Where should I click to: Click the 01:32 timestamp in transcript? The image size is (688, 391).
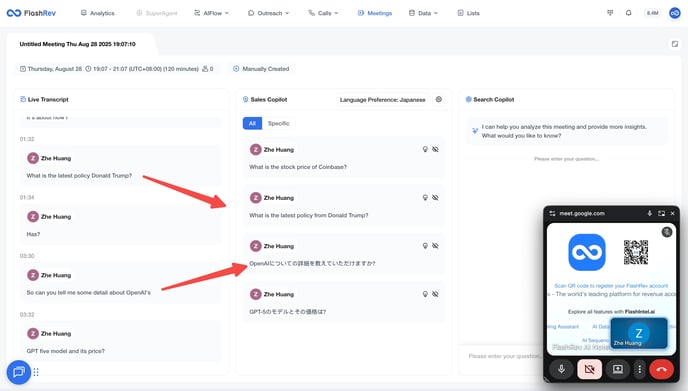[27, 139]
